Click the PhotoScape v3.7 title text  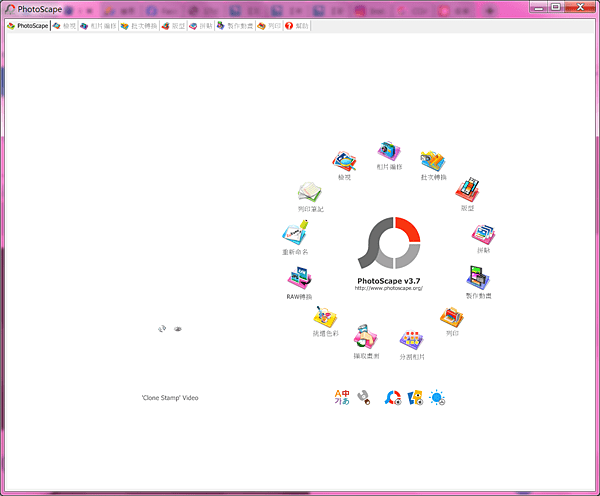coord(389,281)
